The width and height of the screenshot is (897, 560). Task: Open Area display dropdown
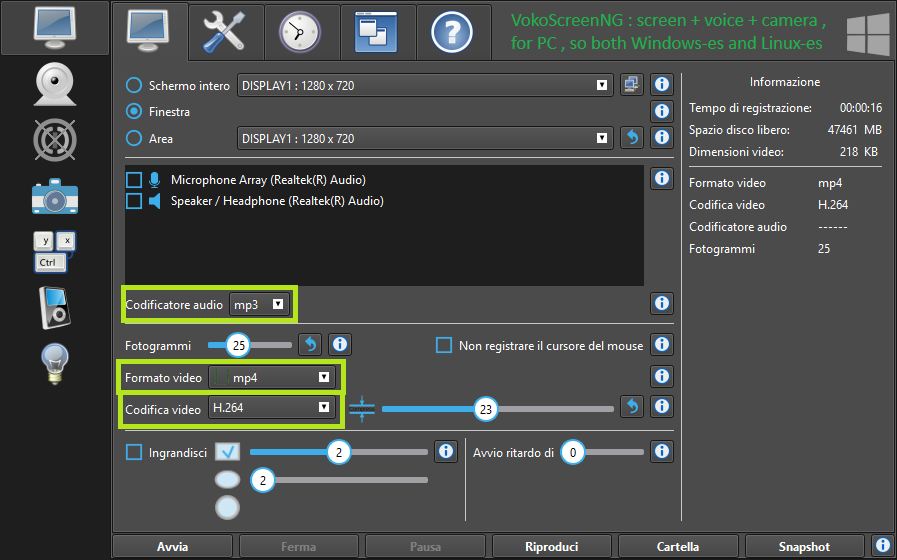coord(425,138)
